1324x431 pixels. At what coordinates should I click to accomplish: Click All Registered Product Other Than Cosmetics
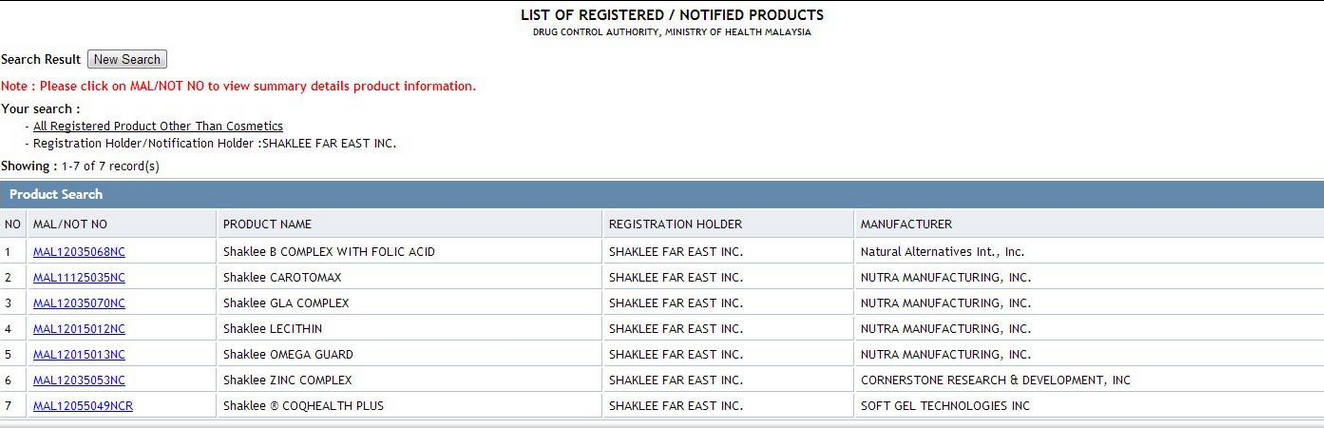158,126
